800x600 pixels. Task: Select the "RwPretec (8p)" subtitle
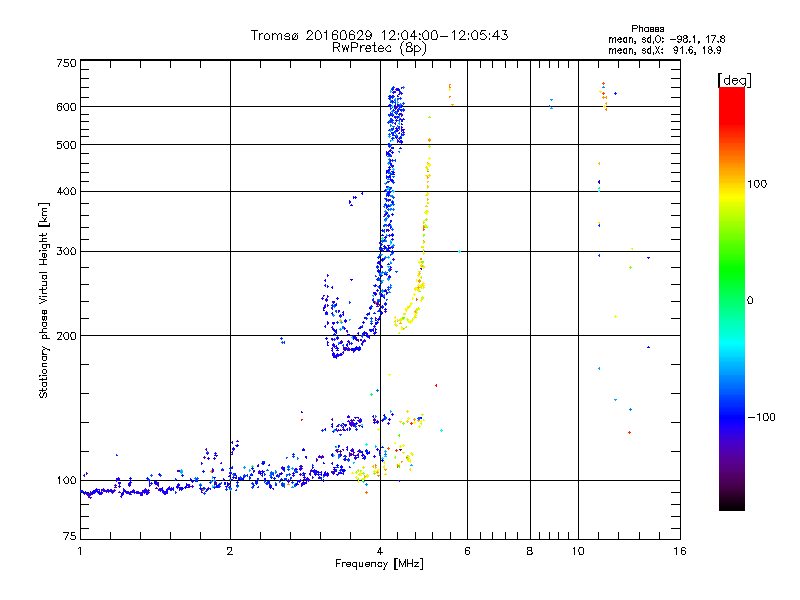(379, 48)
